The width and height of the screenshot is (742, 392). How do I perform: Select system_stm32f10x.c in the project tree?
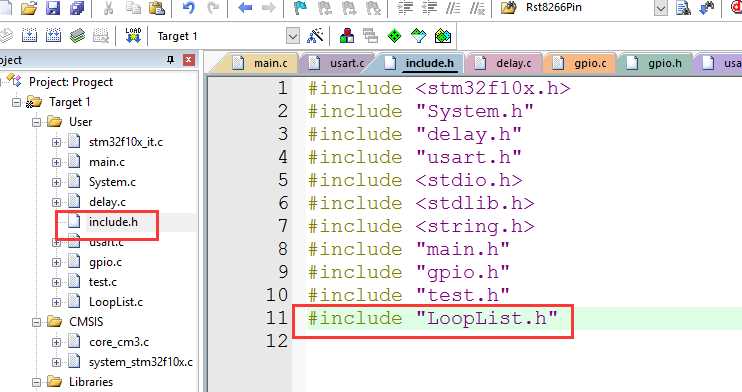click(x=141, y=362)
